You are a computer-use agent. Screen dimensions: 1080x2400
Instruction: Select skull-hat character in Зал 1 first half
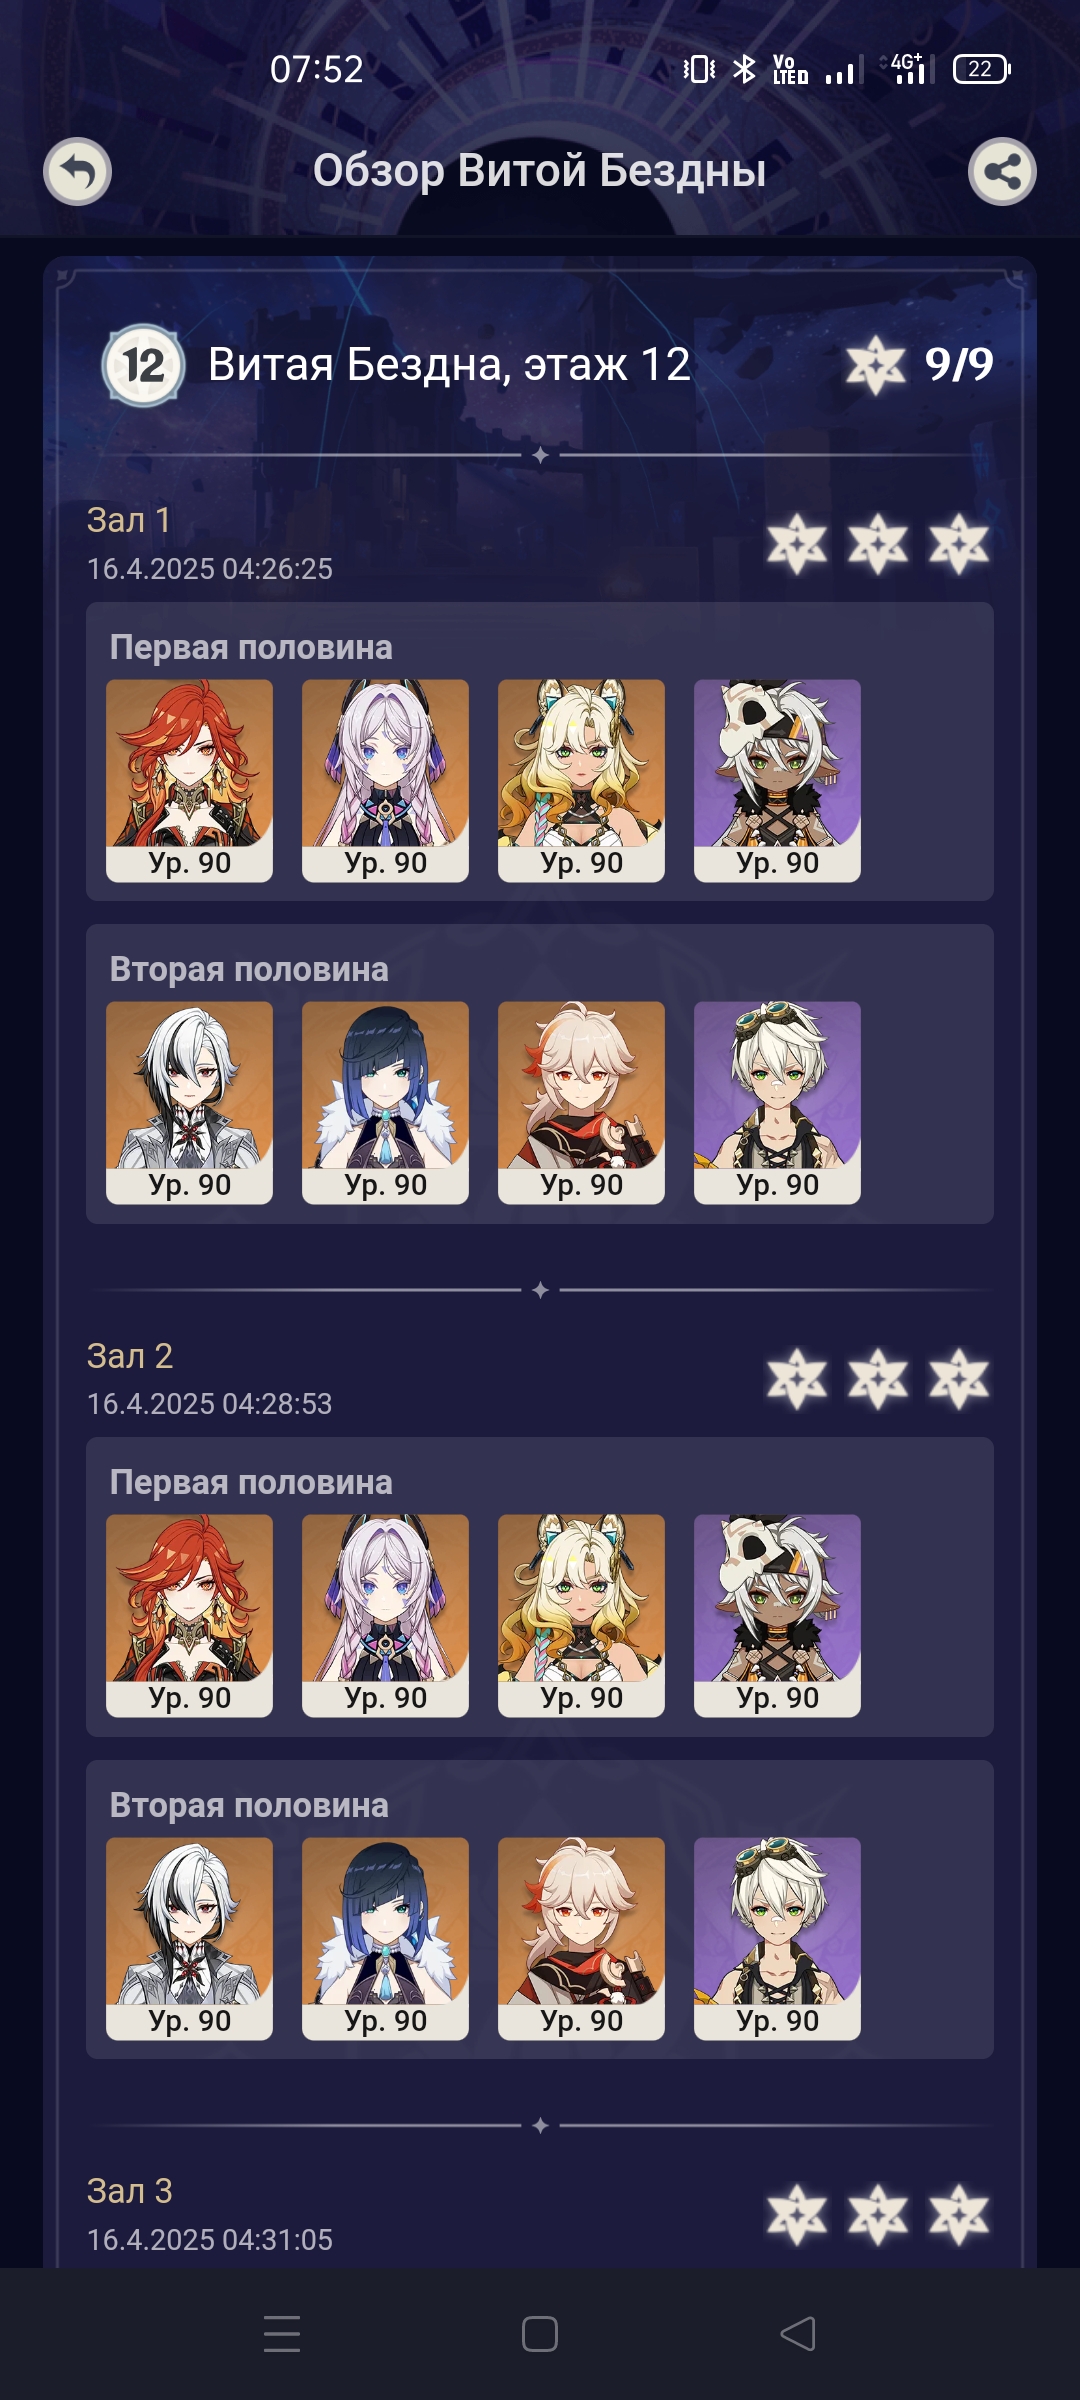point(777,781)
